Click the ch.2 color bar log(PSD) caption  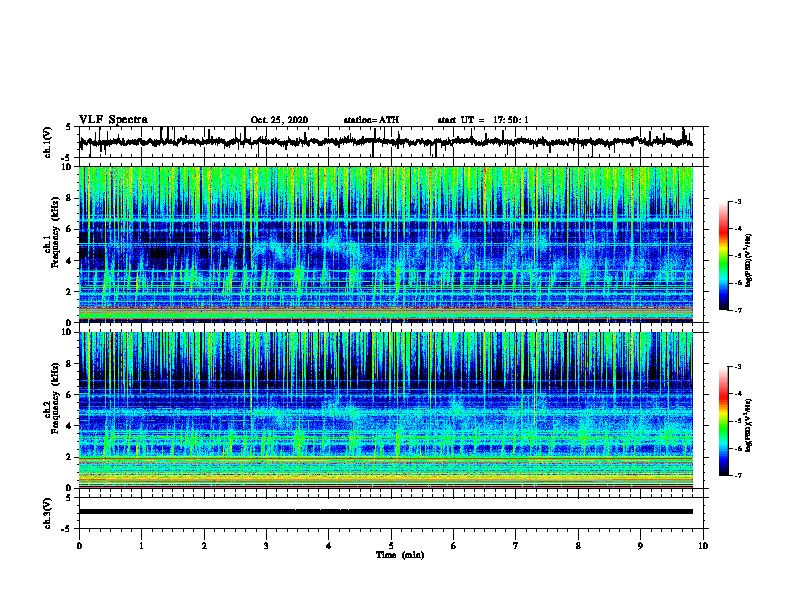click(749, 425)
